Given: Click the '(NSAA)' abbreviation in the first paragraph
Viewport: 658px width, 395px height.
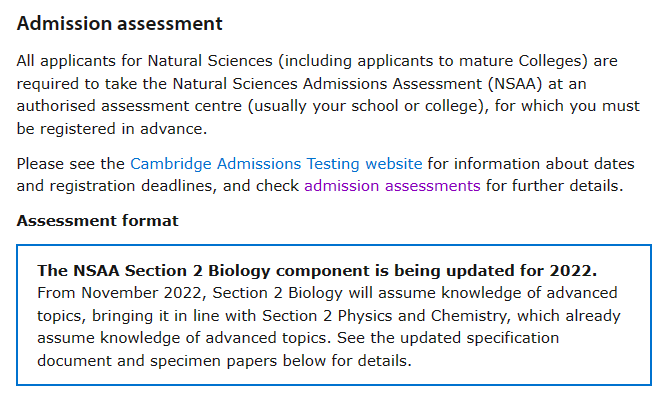Looking at the screenshot, I should point(514,84).
